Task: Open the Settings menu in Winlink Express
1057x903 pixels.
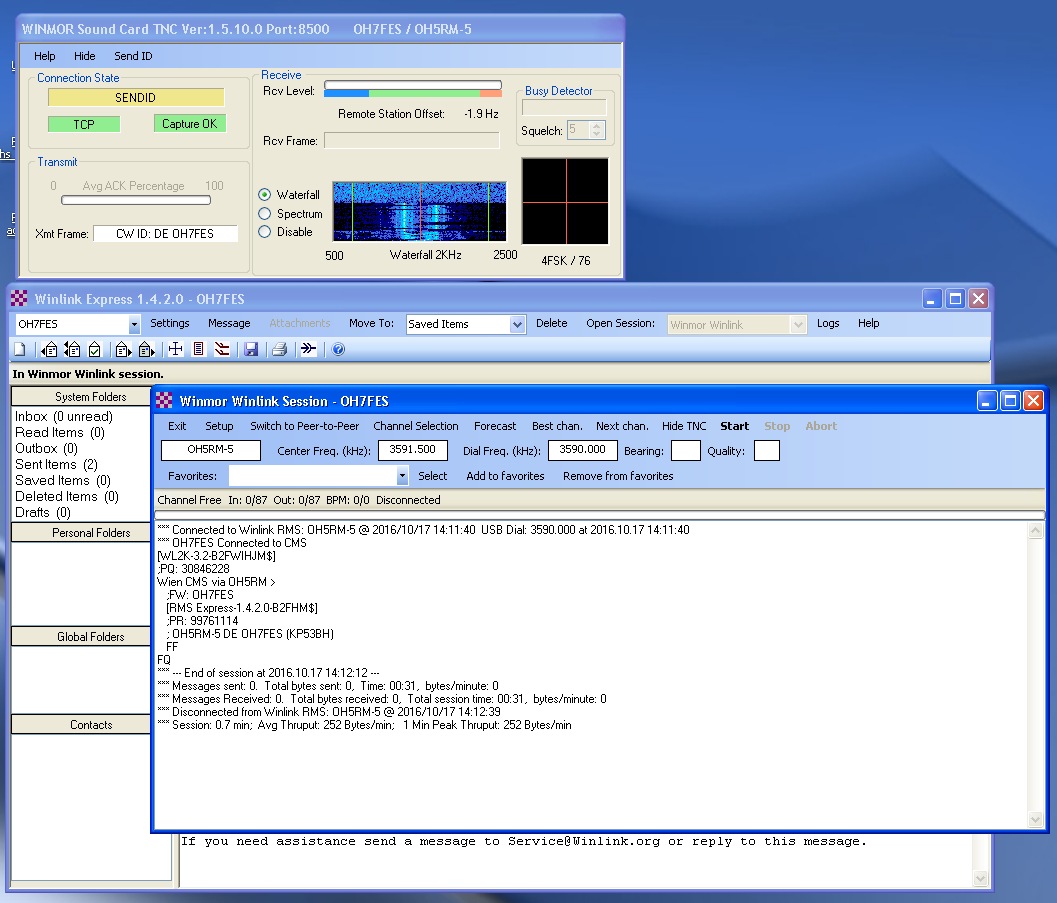Action: [x=170, y=323]
